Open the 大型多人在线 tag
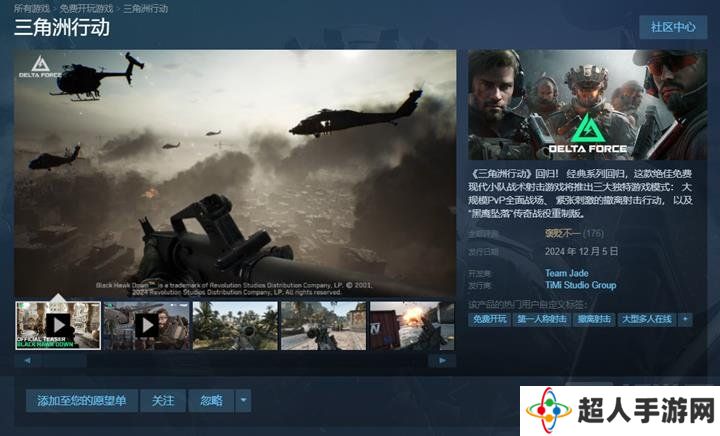Image resolution: width=720 pixels, height=436 pixels. point(647,319)
